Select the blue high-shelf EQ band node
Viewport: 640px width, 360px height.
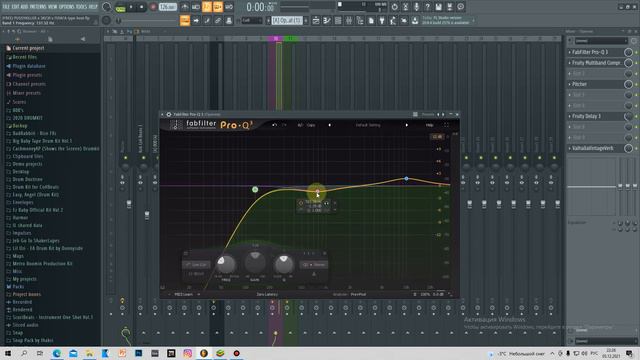coord(406,179)
